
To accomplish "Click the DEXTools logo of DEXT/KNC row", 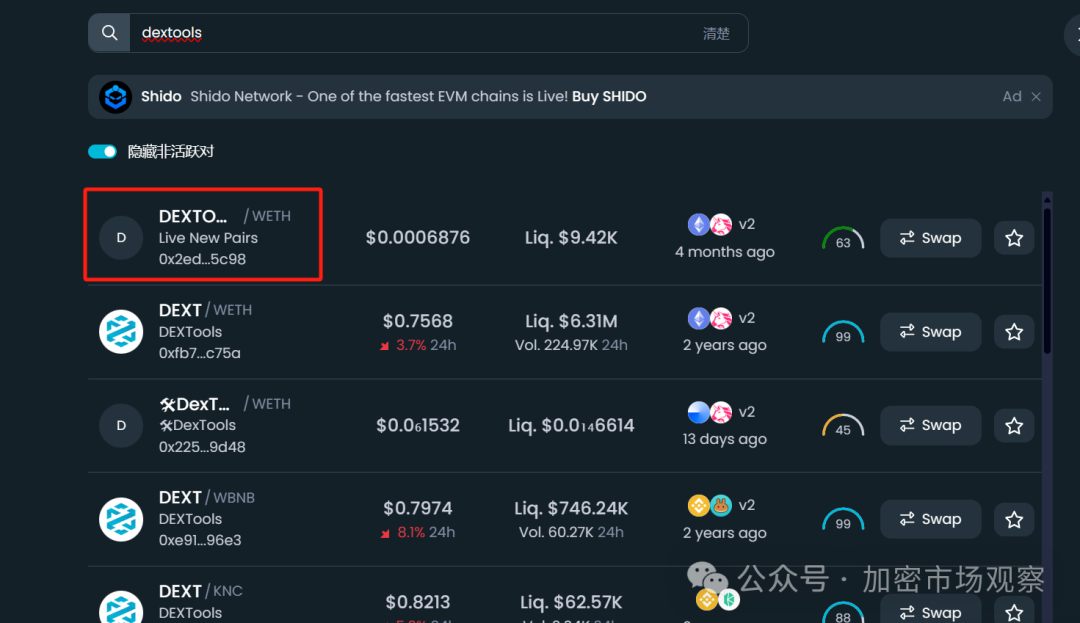I will (121, 607).
